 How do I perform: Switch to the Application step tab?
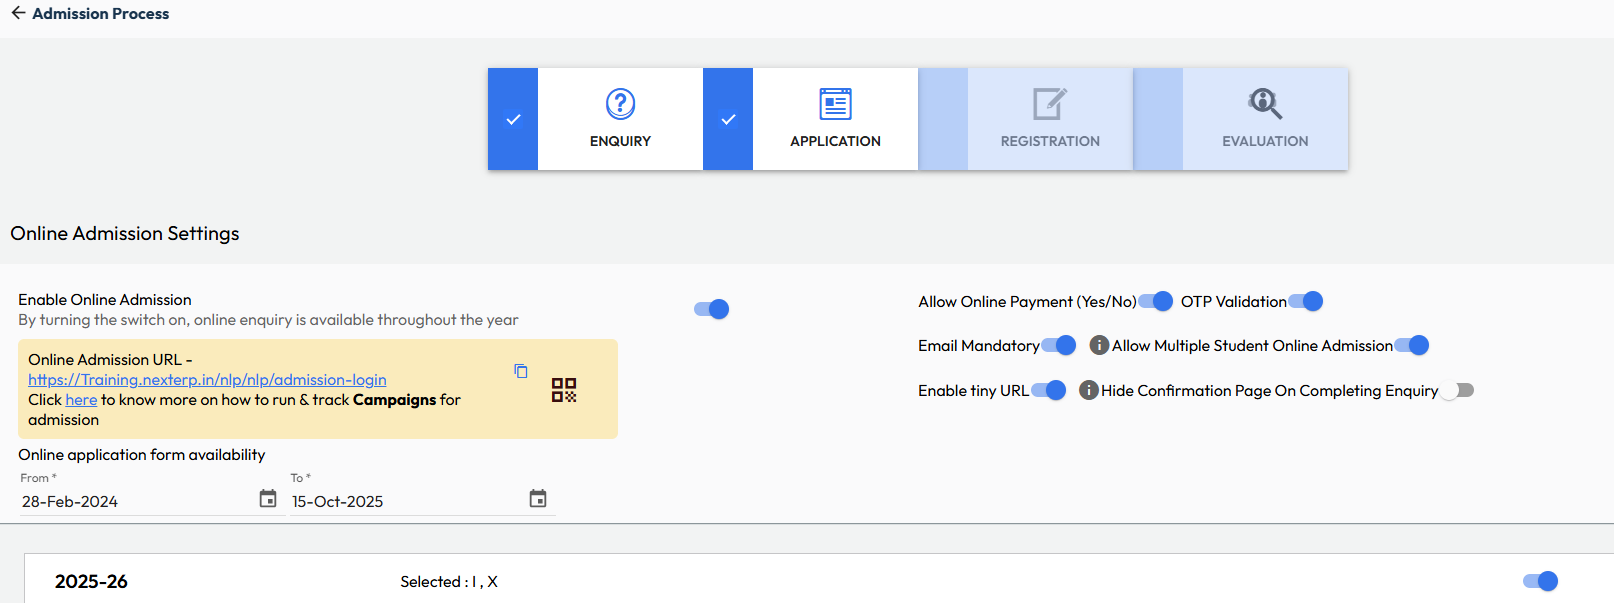(x=835, y=120)
